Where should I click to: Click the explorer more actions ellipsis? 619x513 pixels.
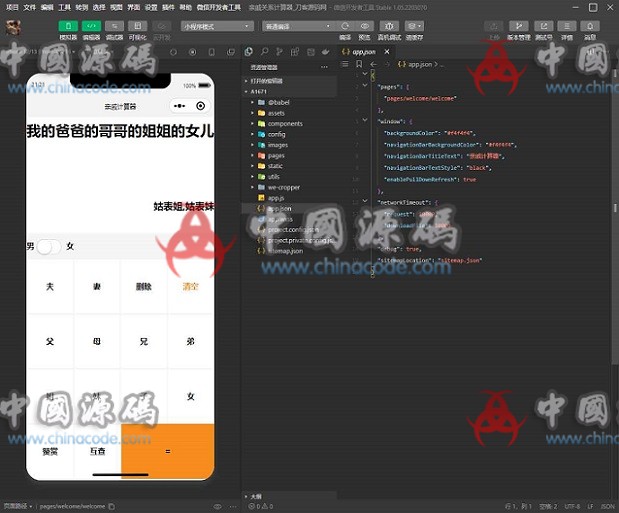coord(324,67)
